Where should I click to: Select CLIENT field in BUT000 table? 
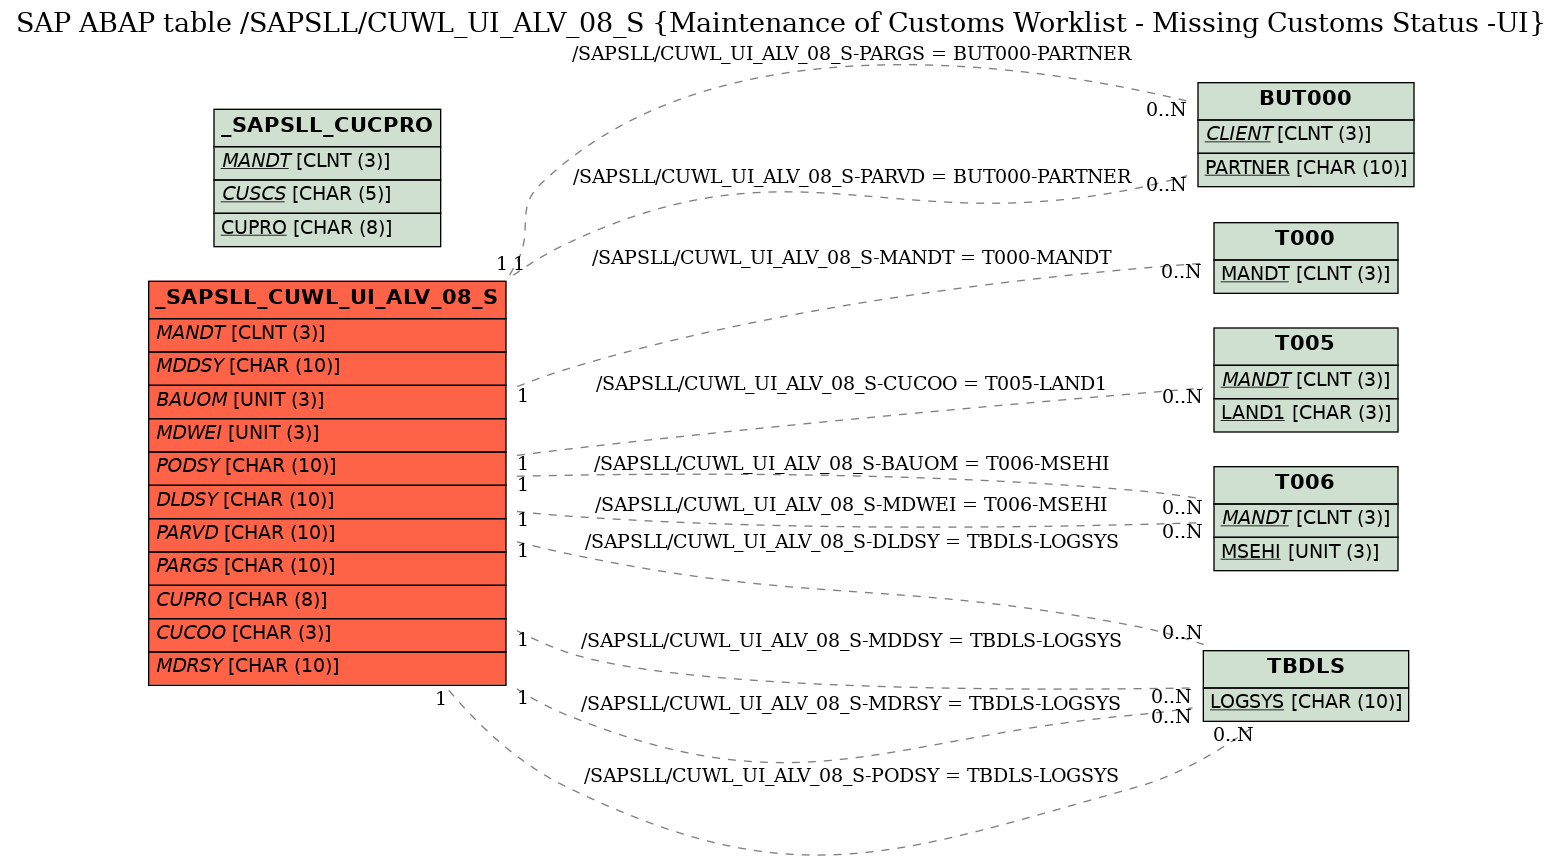pyautogui.click(x=1305, y=136)
